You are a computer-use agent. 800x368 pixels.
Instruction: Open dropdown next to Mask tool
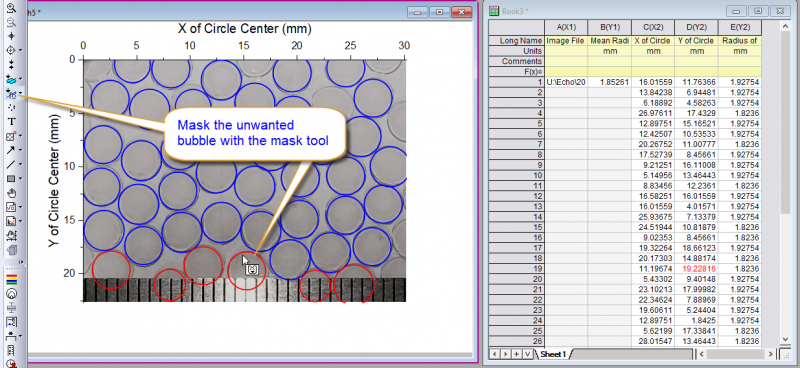[x=20, y=93]
